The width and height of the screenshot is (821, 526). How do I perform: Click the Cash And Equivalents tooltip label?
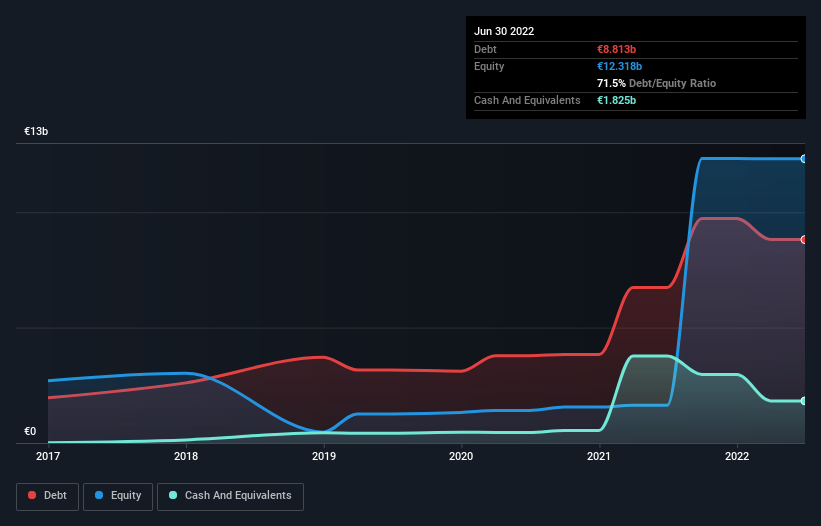(x=527, y=100)
